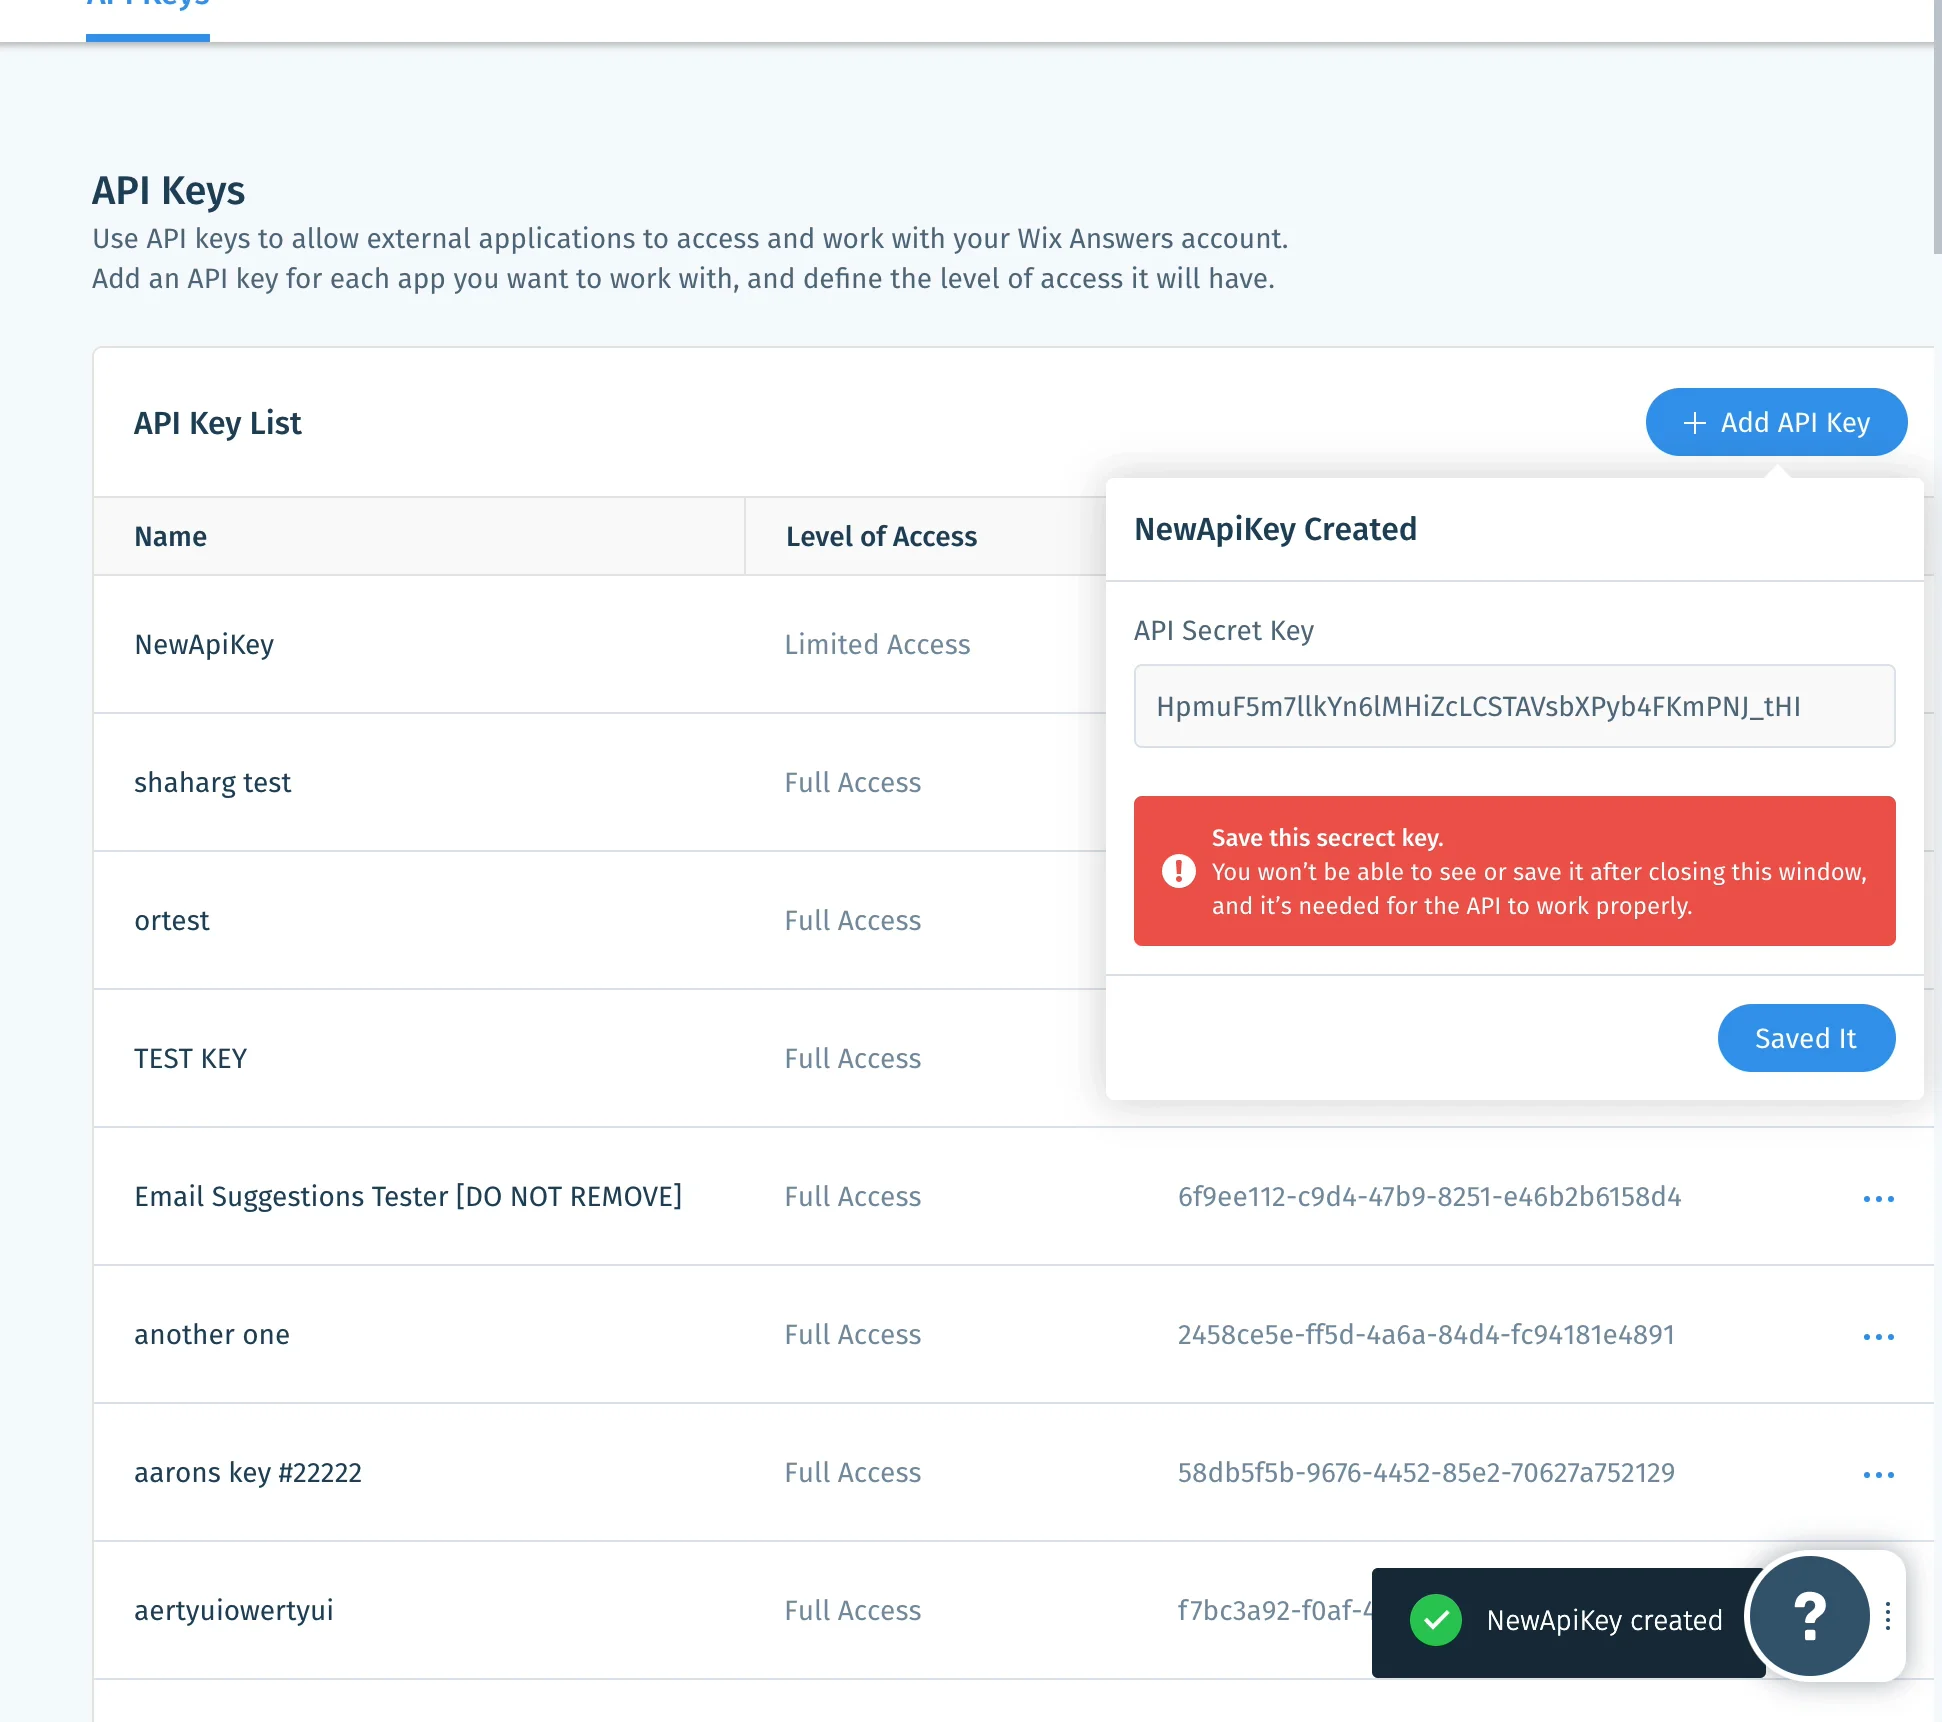Select the Email Suggestions Tester [DO NOT REMOVE] name

coord(408,1196)
